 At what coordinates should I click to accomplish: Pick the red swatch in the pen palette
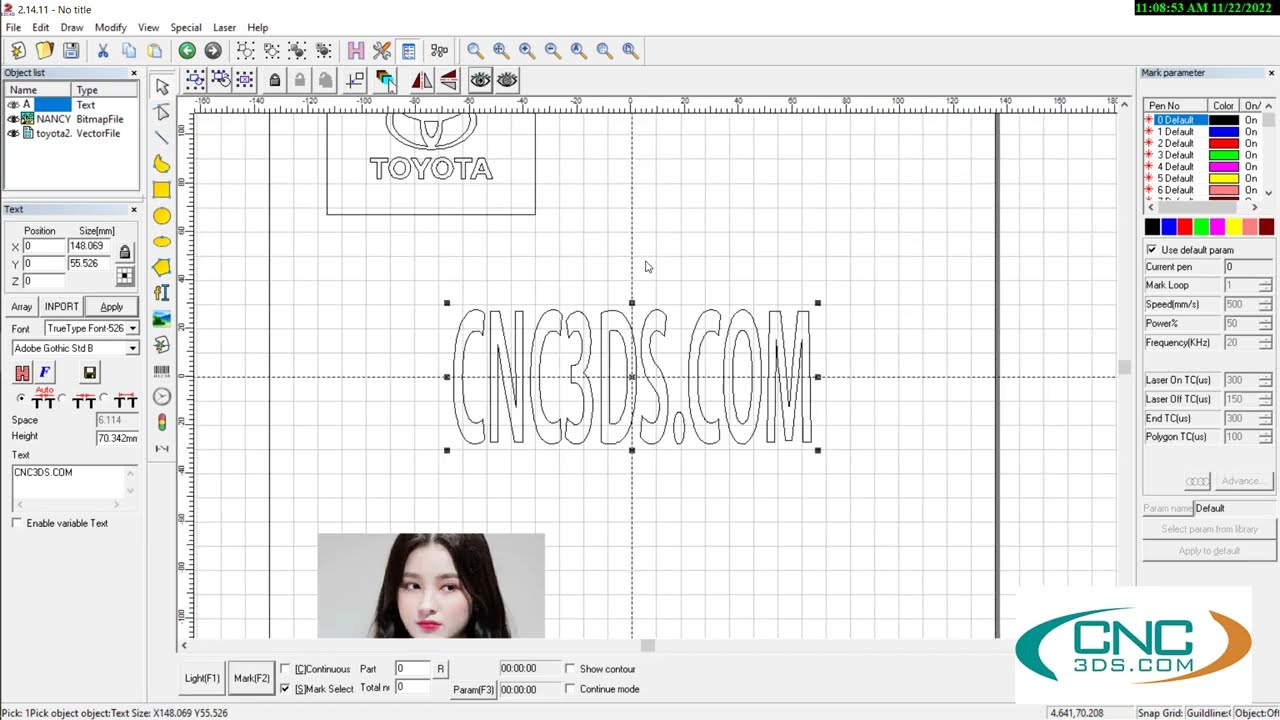pos(1185,227)
